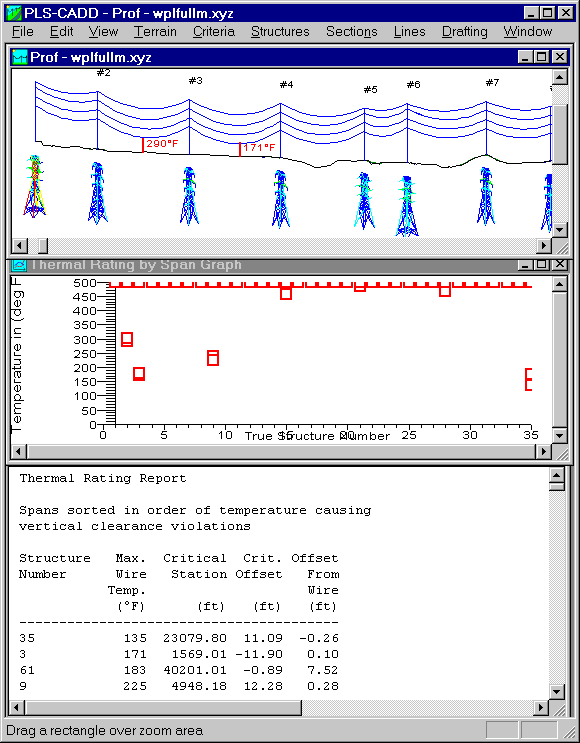Select tower structure #3 model
The image size is (580, 743).
(x=189, y=196)
